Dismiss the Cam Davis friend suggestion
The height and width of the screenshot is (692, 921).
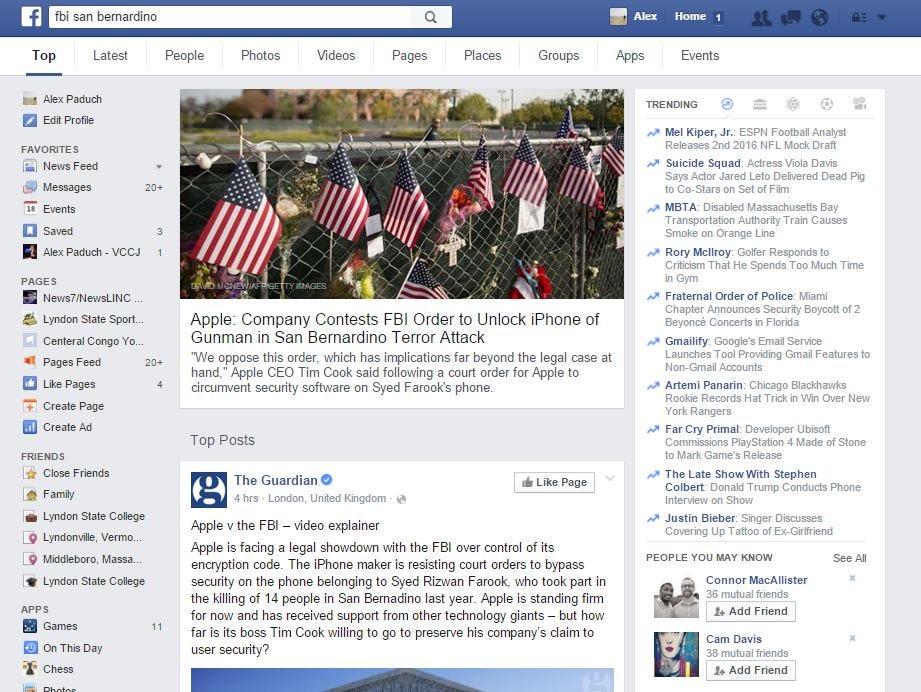click(852, 638)
